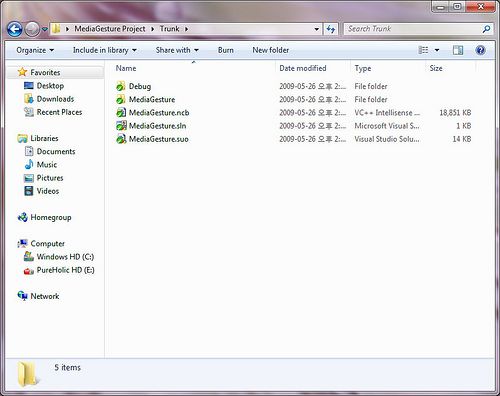This screenshot has height=396, width=500.
Task: Select the Debug folder icon
Action: tap(121, 86)
